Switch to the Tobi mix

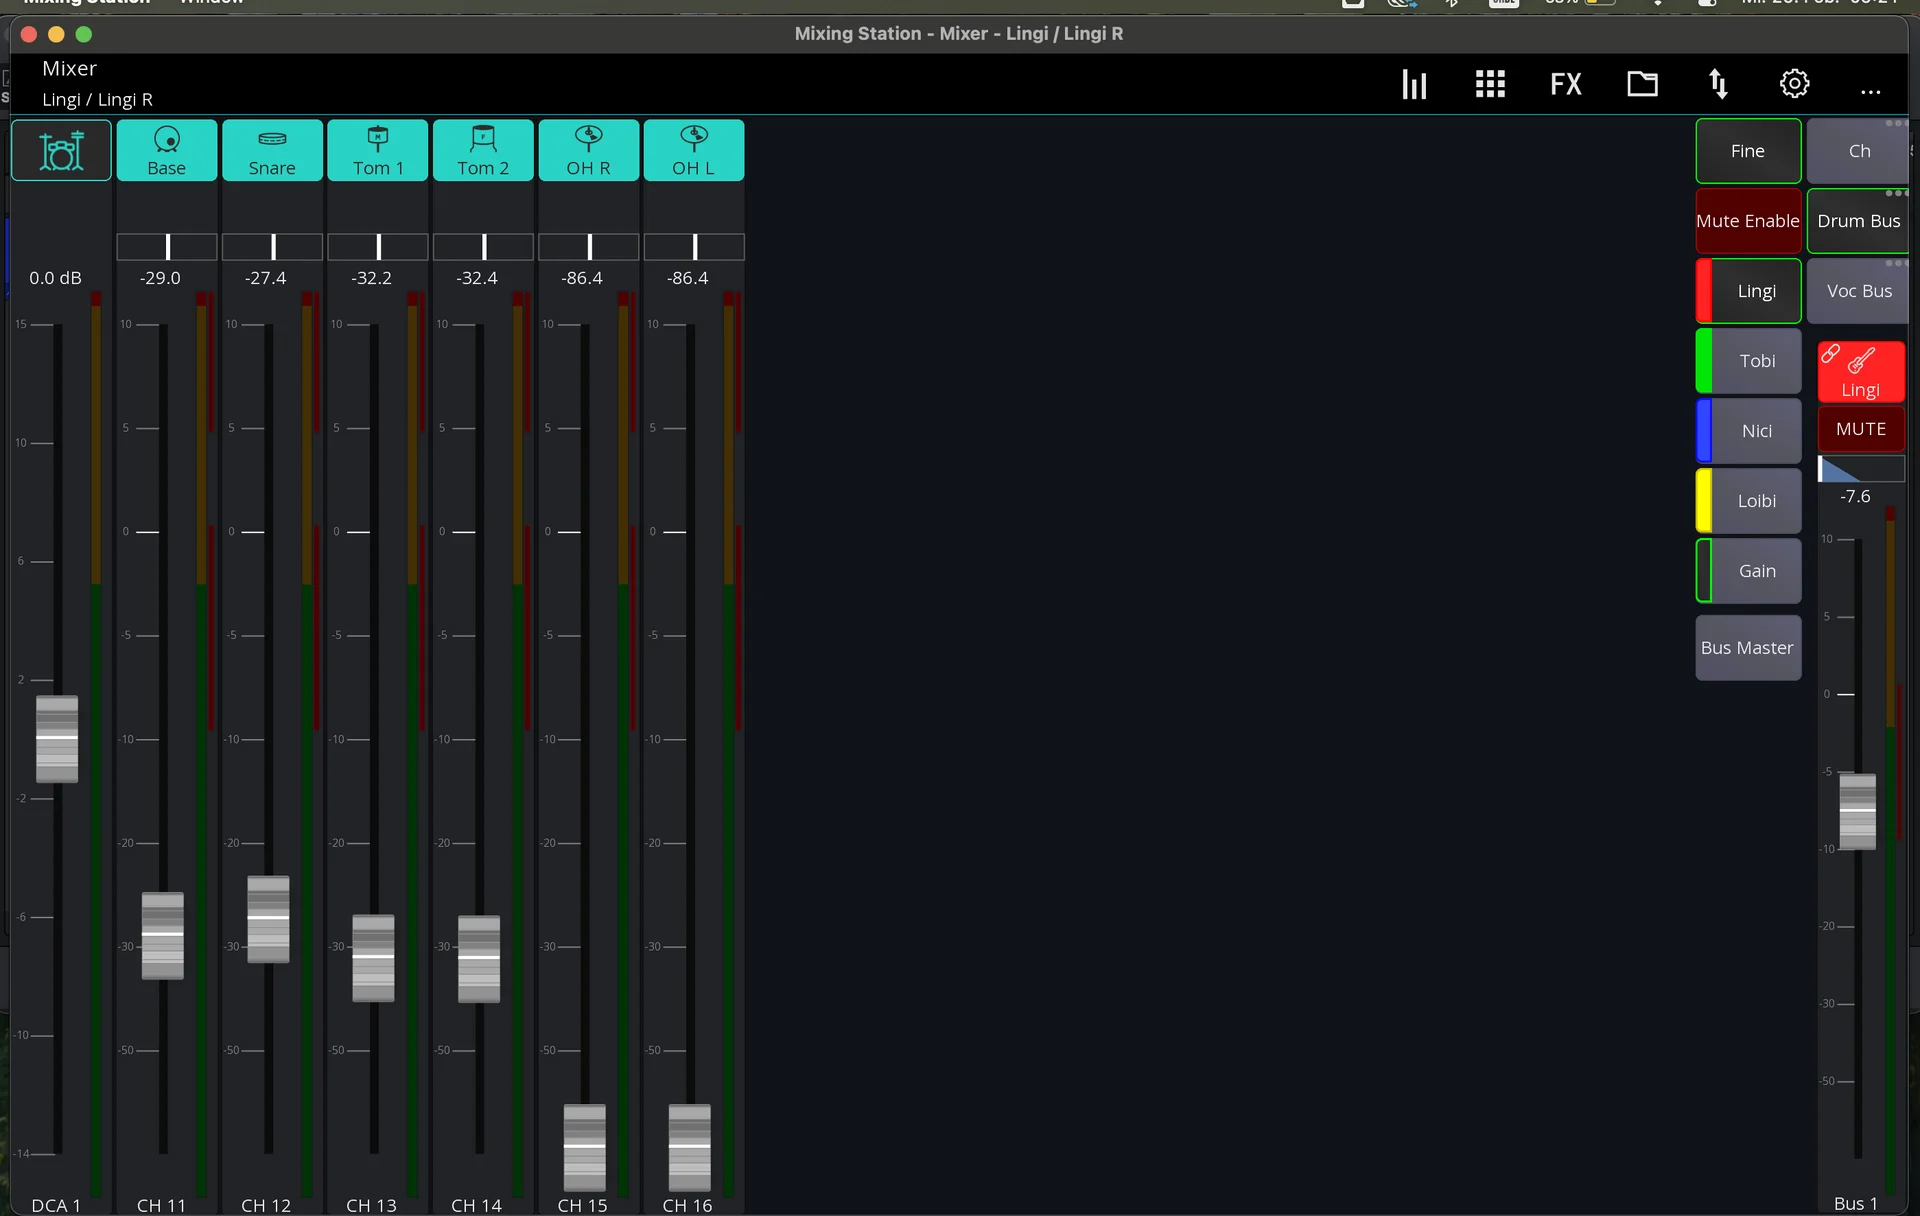point(1756,361)
